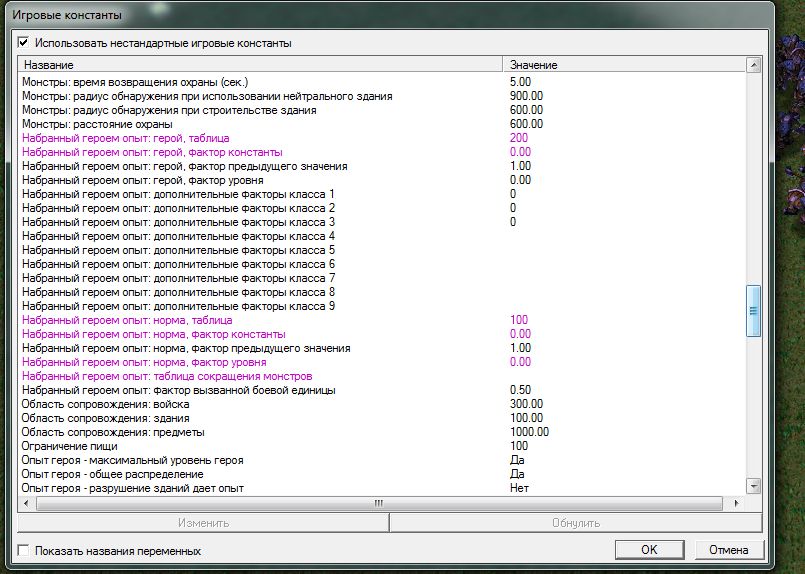Select row 'Монстры: расстояние охраны'
This screenshot has height=574, width=805.
coord(382,124)
